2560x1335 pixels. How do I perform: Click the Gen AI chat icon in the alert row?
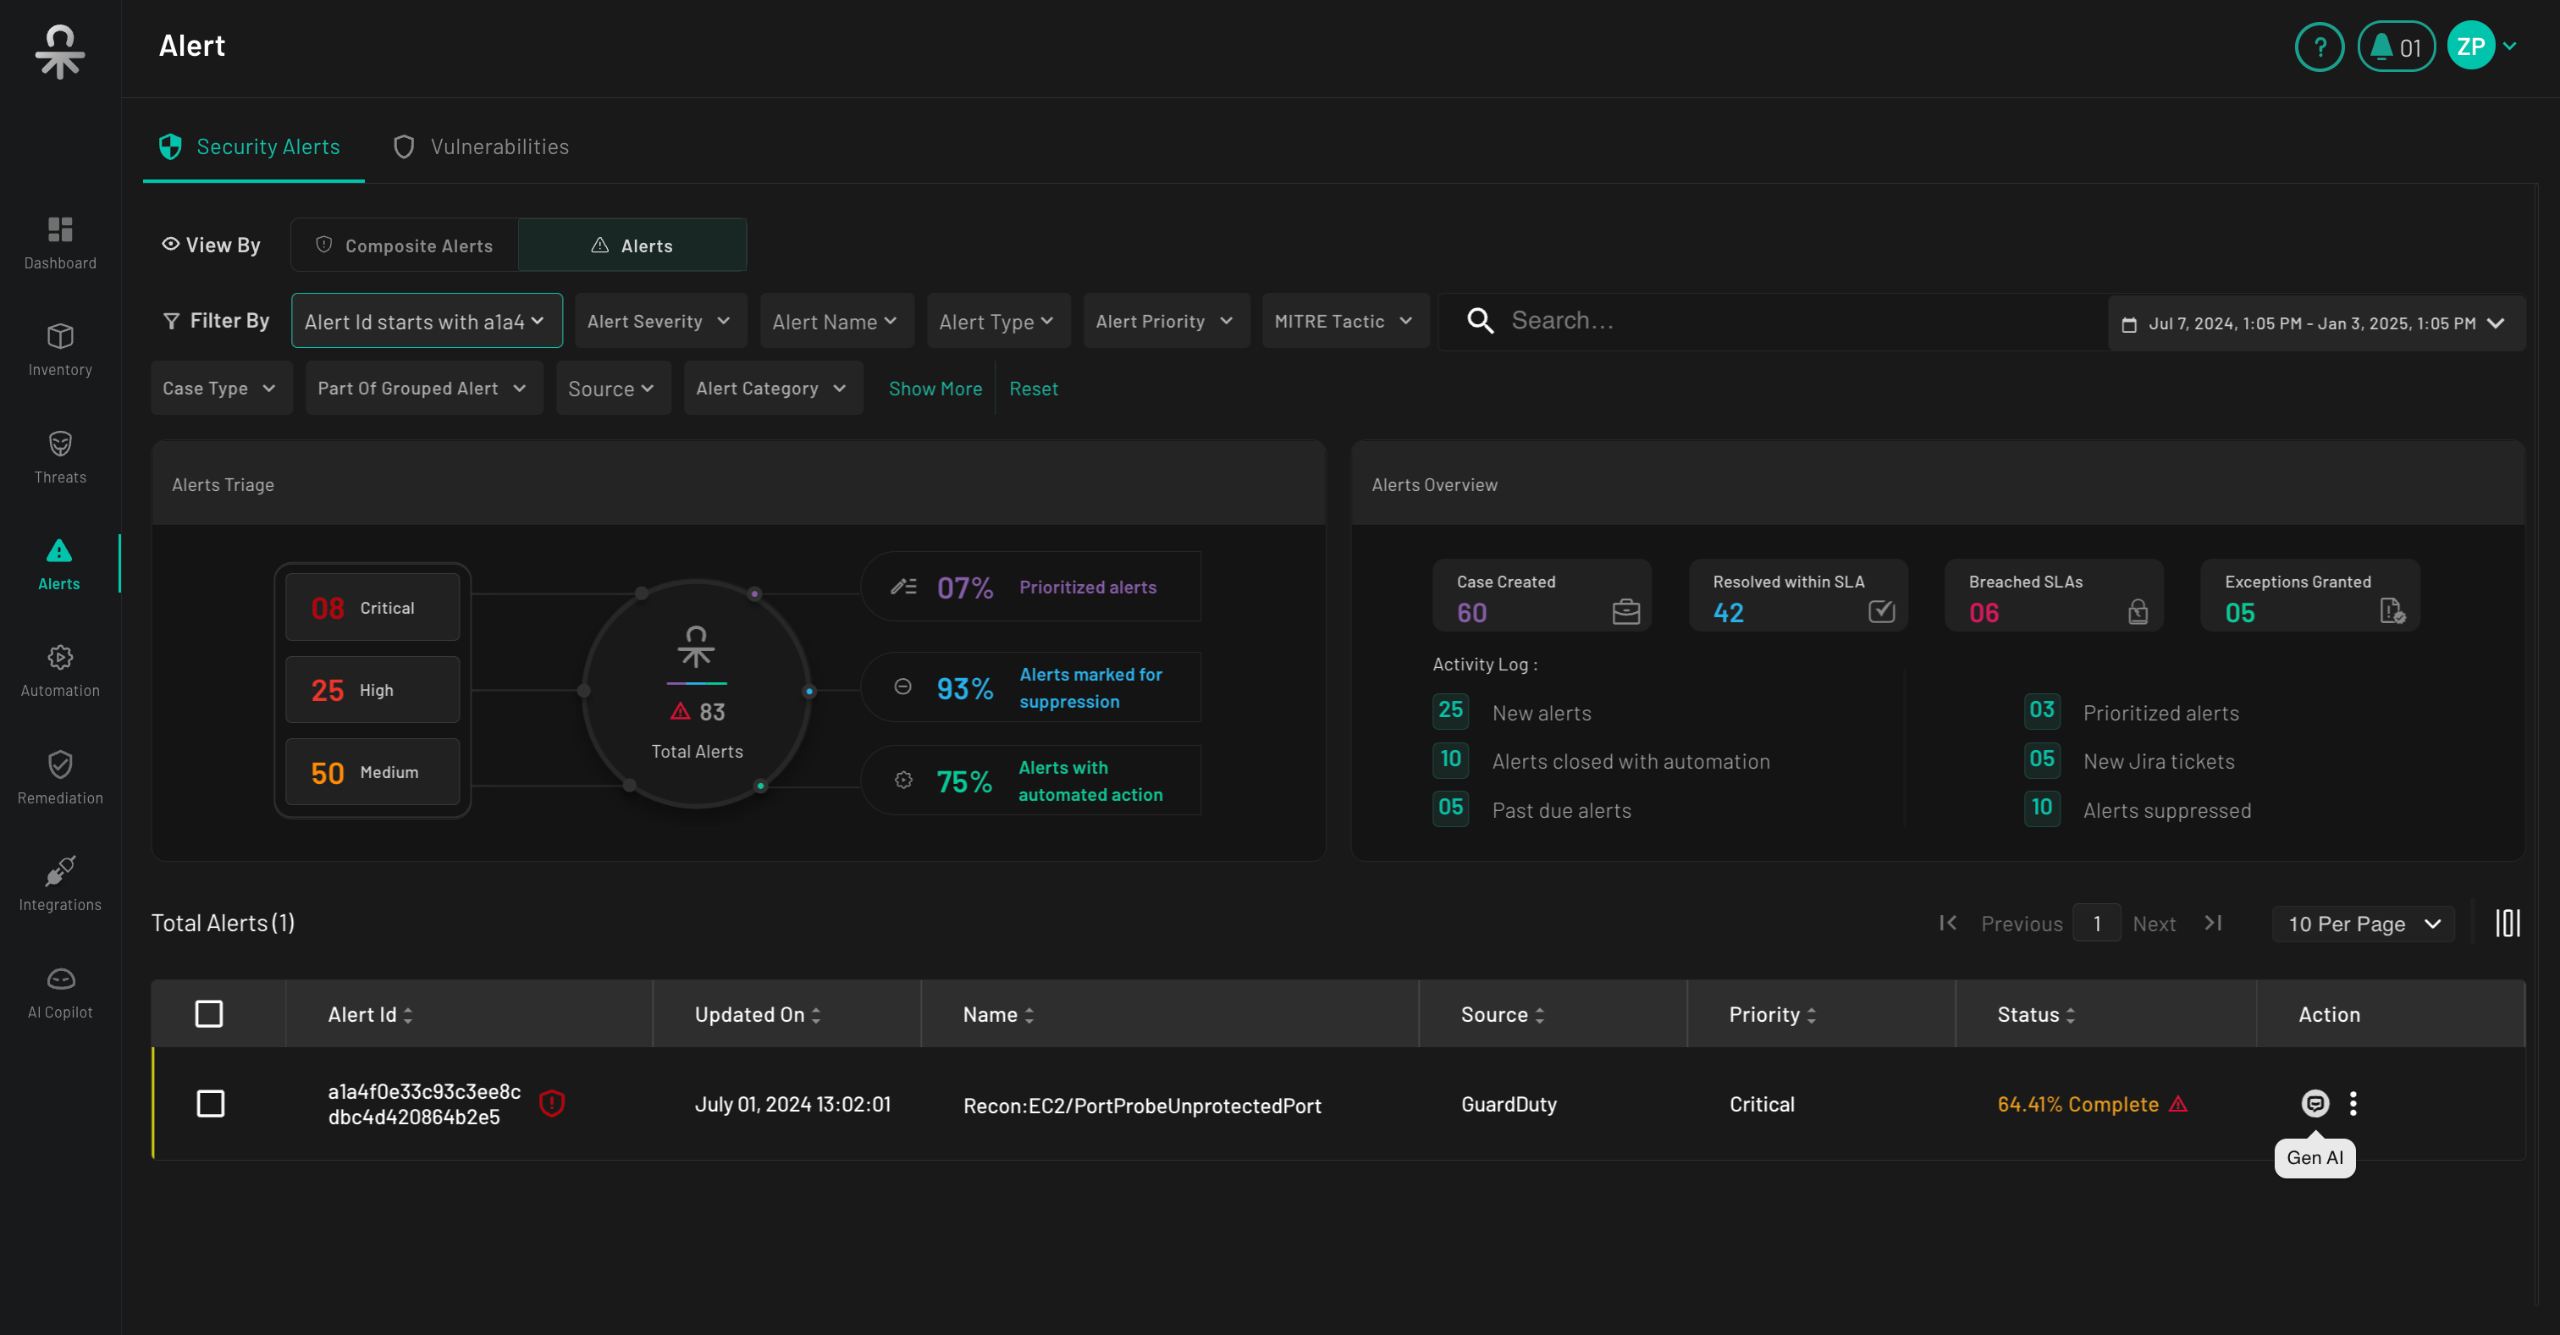pyautogui.click(x=2314, y=1103)
